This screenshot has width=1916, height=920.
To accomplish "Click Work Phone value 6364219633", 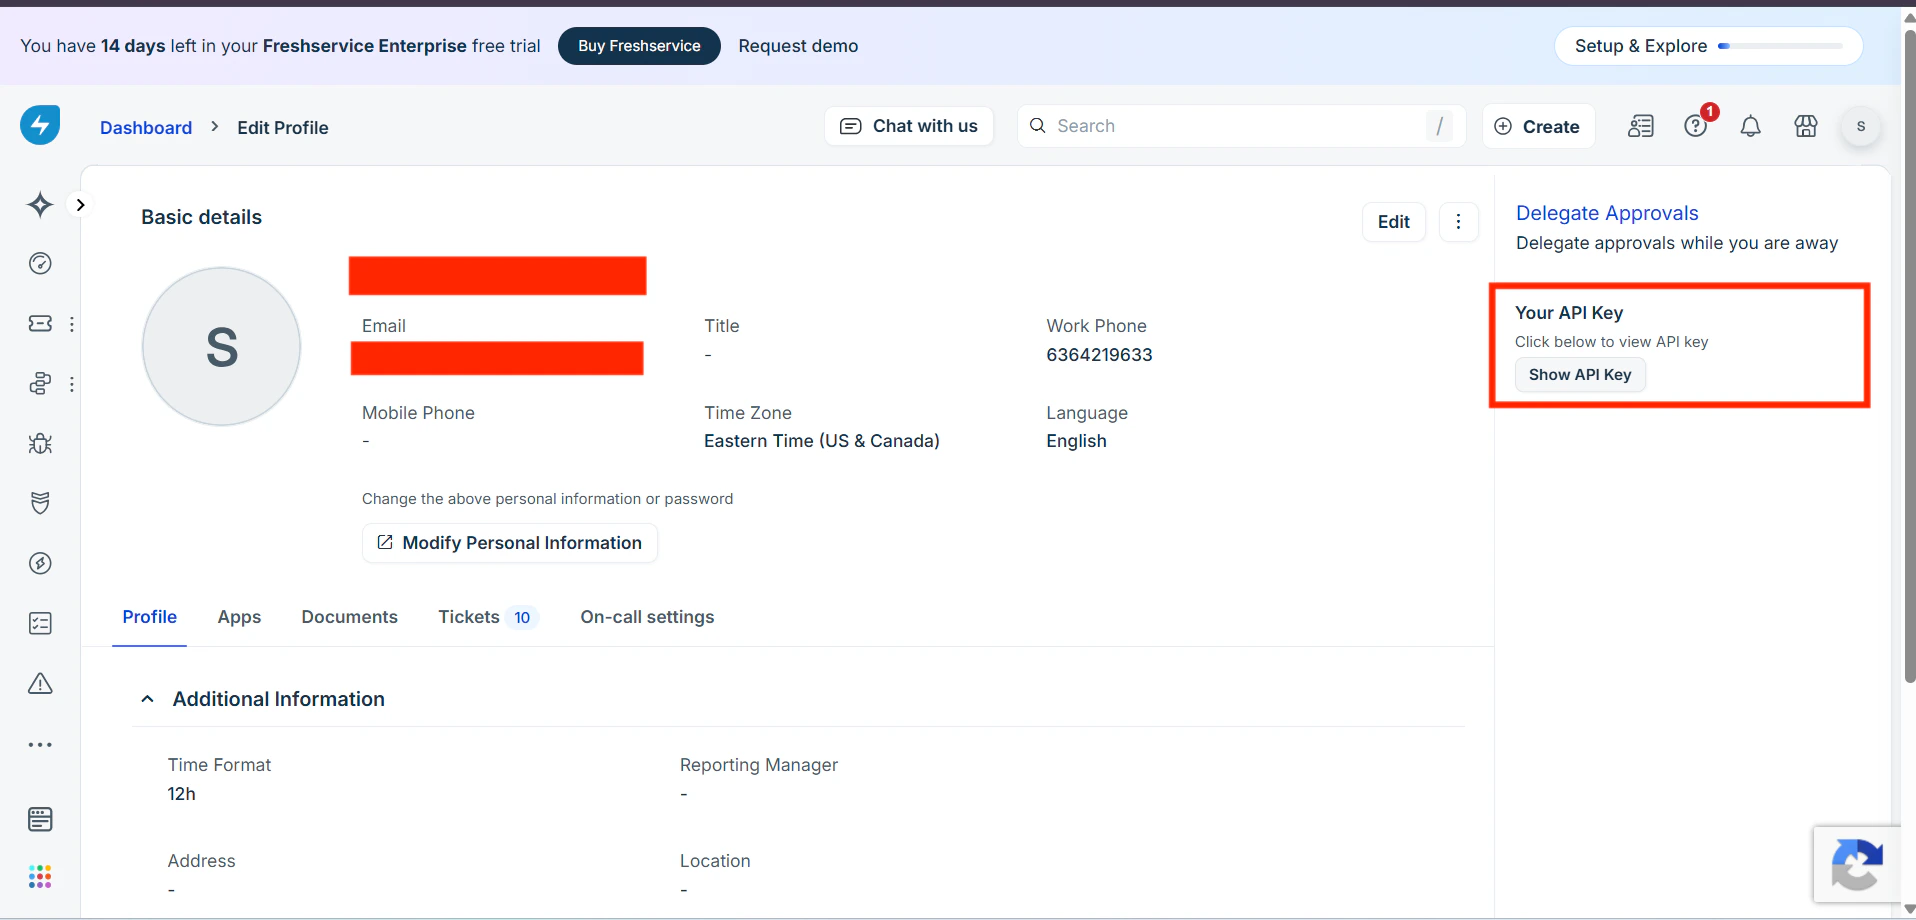I will tap(1099, 355).
